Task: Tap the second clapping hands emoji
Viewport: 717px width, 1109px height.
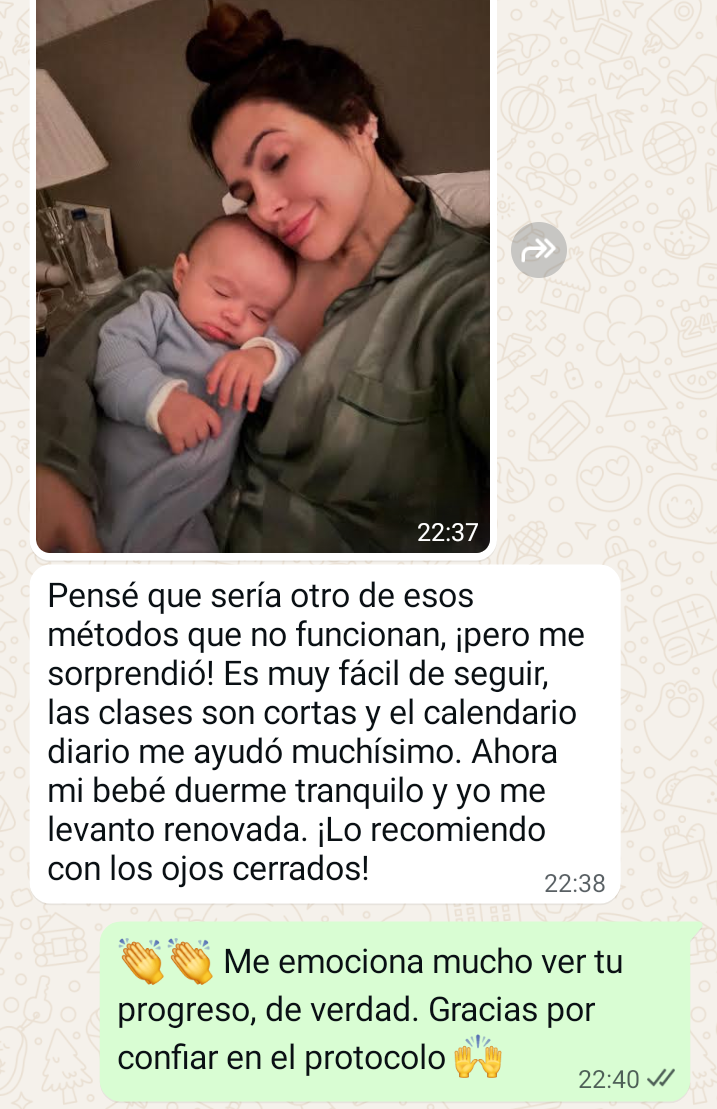Action: [x=190, y=961]
